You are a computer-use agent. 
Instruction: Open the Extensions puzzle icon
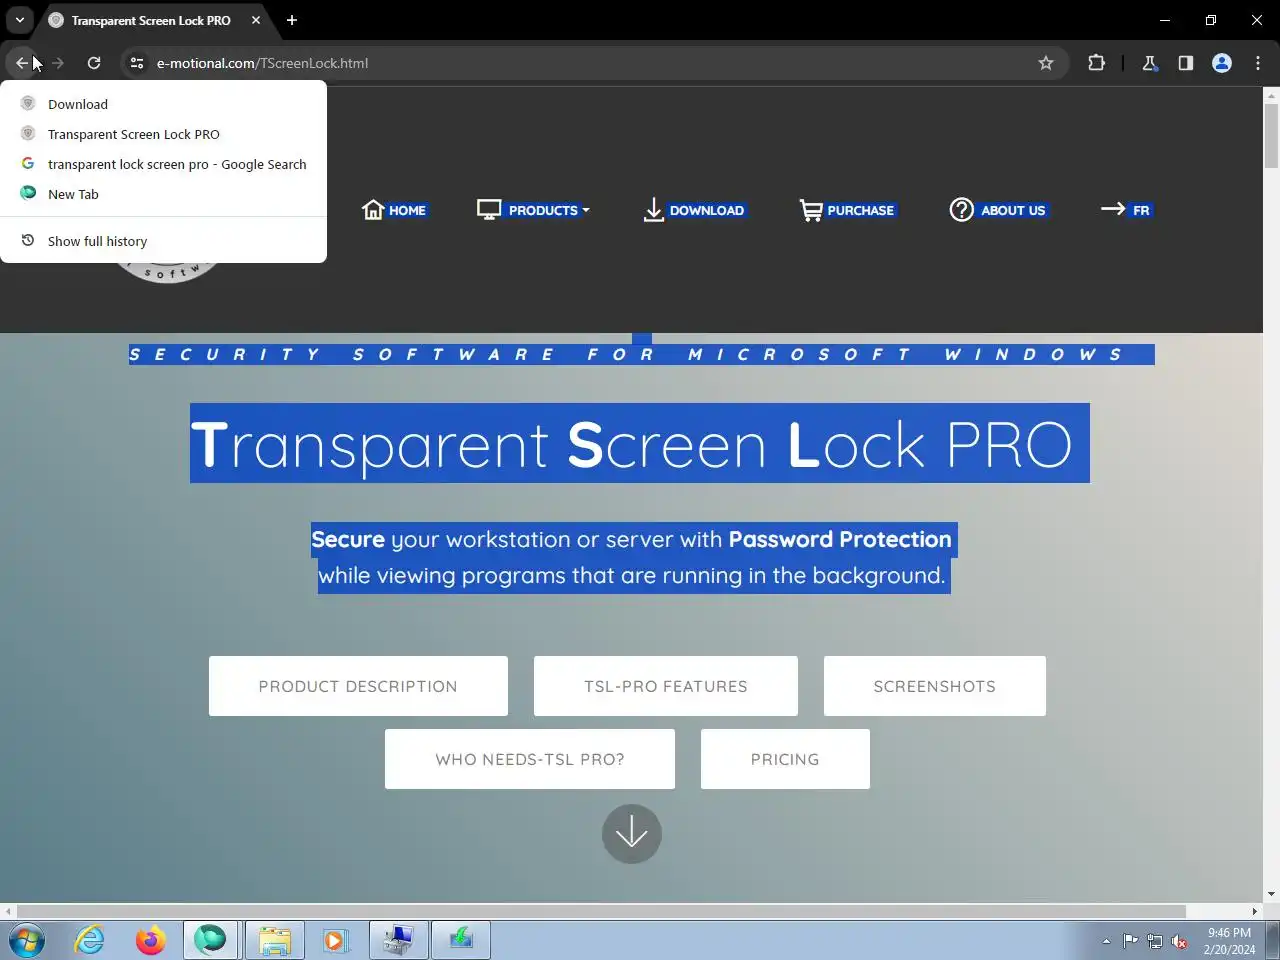tap(1096, 63)
